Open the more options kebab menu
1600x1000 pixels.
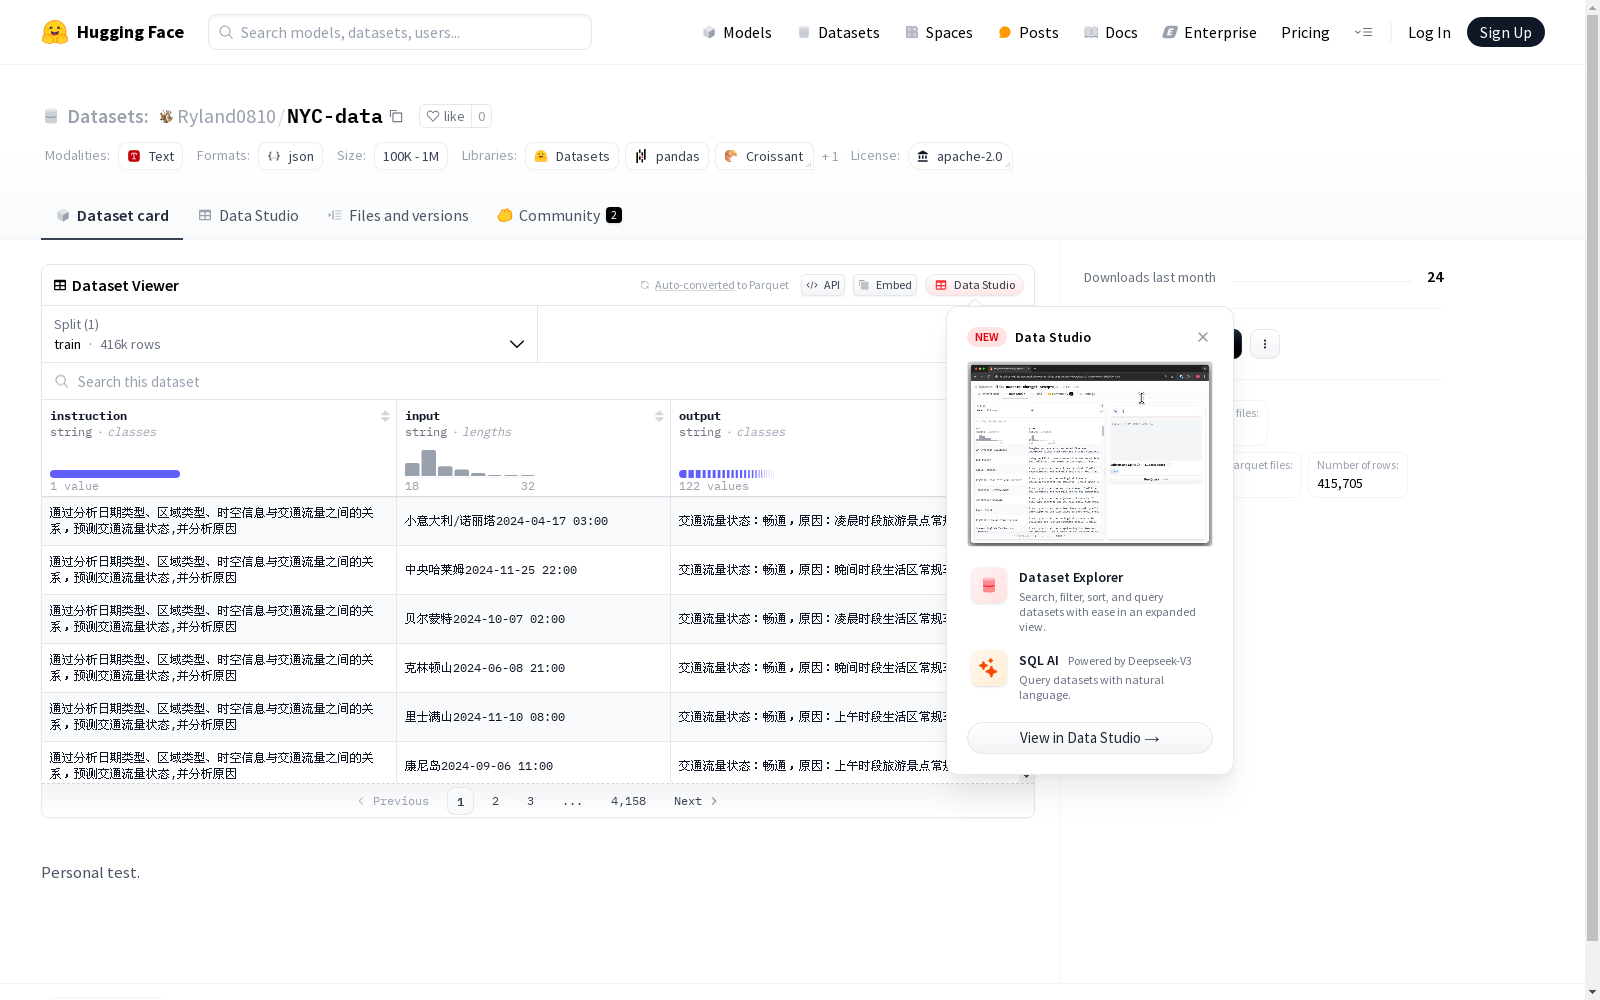coord(1265,344)
